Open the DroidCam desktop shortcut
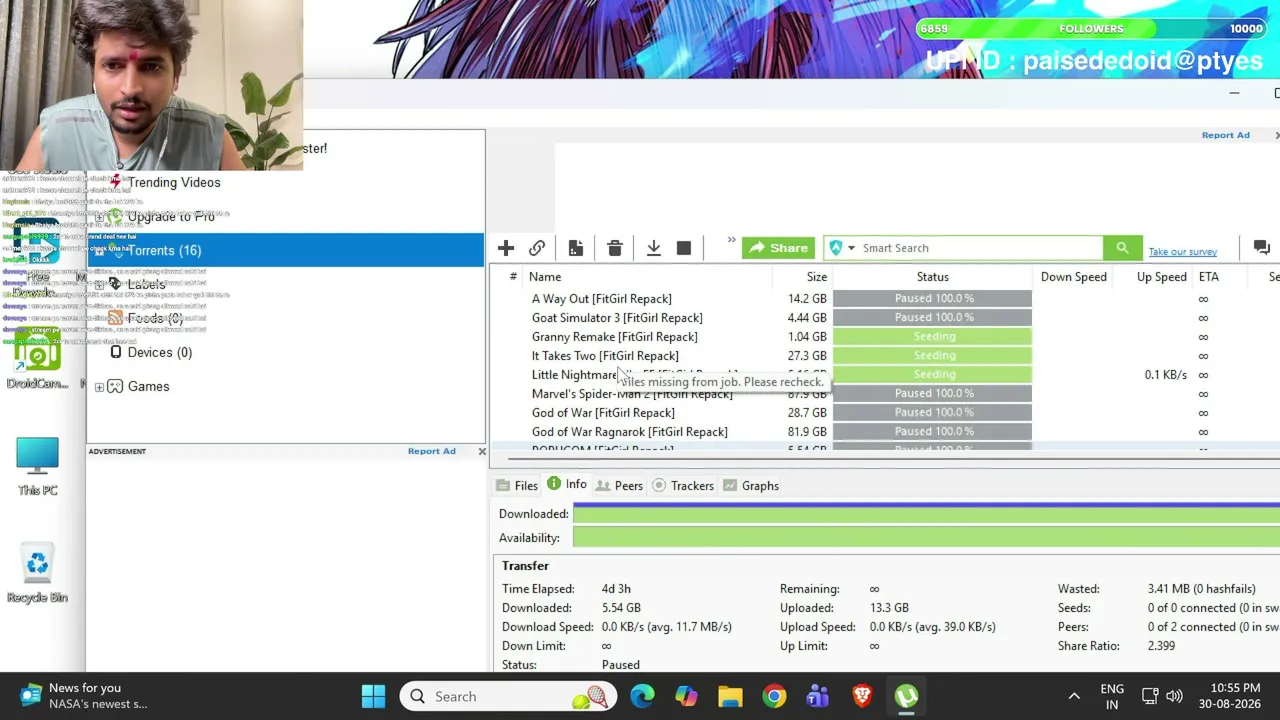The image size is (1280, 720). [x=37, y=362]
